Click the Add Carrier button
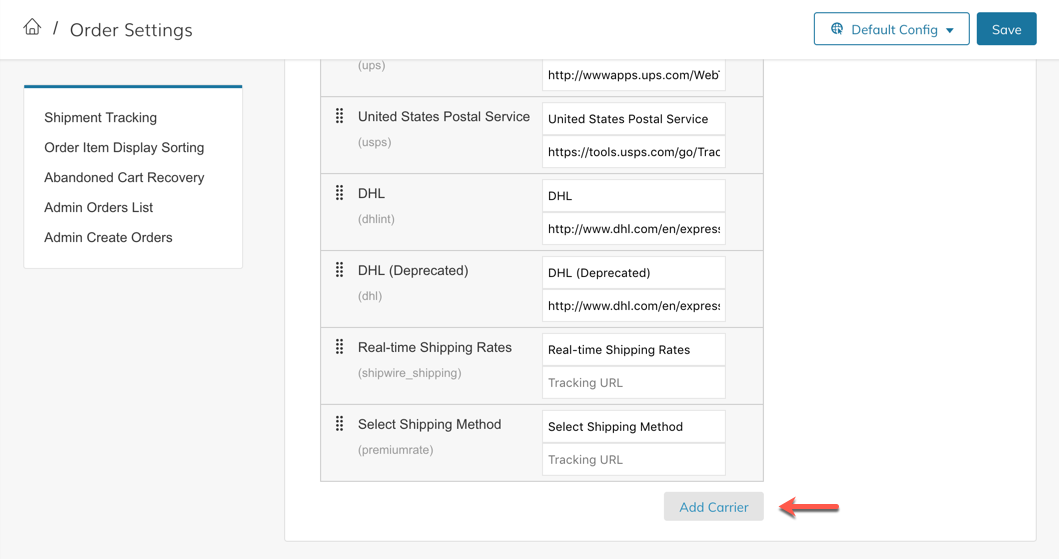Image resolution: width=1059 pixels, height=559 pixels. pos(713,507)
